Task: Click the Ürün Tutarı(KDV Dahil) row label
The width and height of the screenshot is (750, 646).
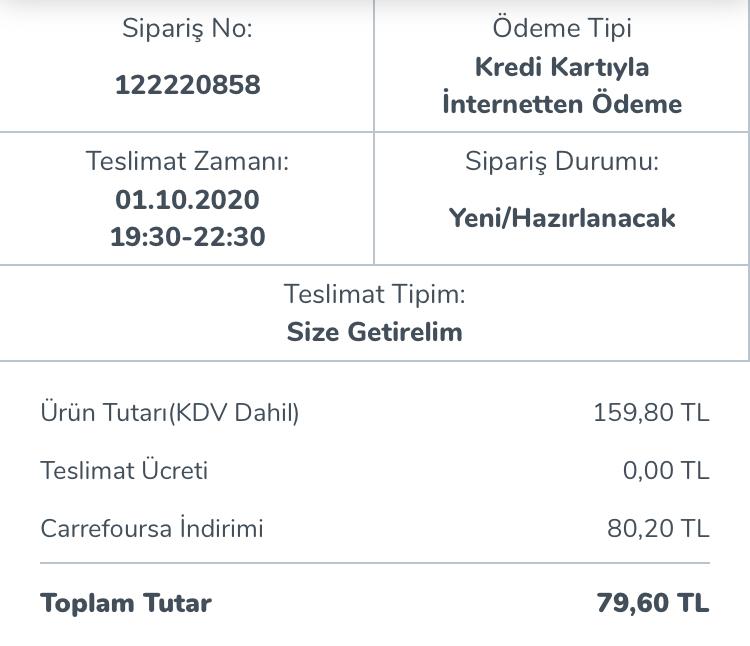Action: [x=170, y=413]
